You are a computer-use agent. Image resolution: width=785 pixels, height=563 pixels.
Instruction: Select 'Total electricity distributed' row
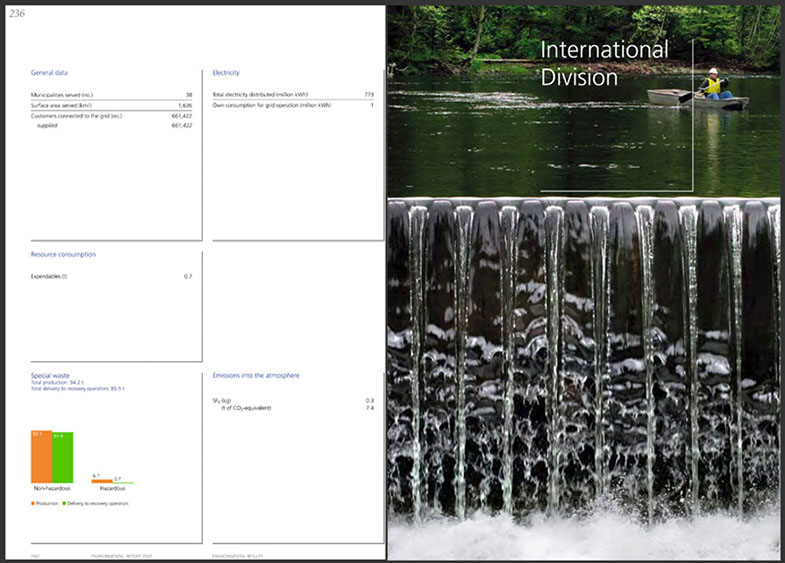292,94
